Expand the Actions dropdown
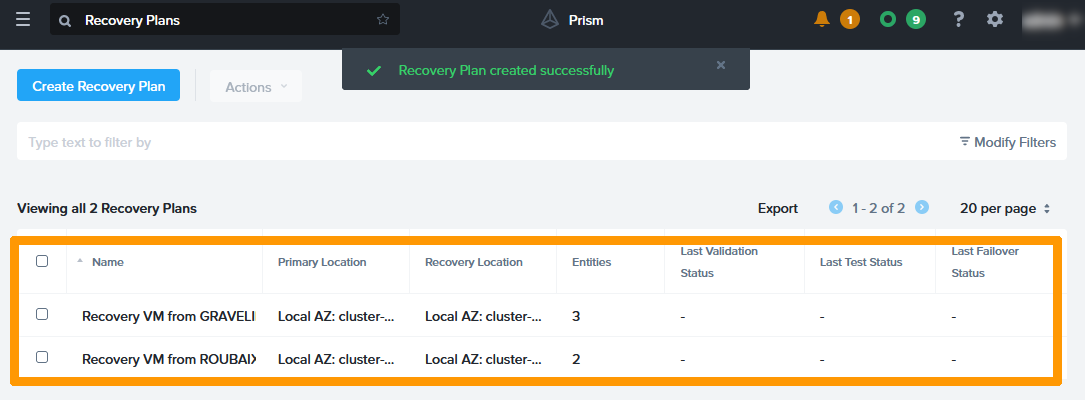The width and height of the screenshot is (1085, 400). pyautogui.click(x=256, y=87)
